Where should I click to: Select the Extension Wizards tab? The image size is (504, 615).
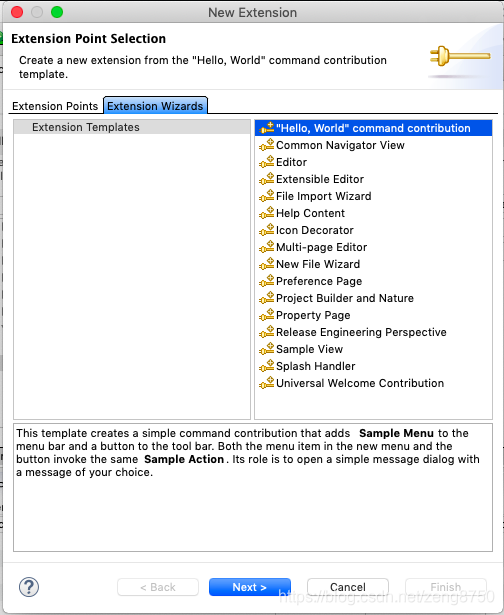pyautogui.click(x=155, y=106)
